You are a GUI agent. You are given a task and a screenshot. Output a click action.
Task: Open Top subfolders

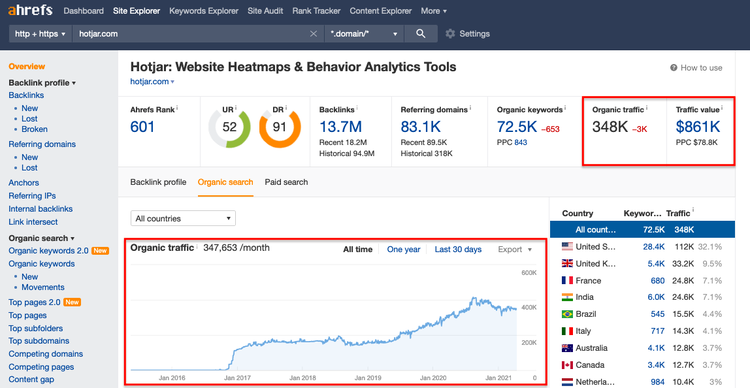[x=36, y=328]
